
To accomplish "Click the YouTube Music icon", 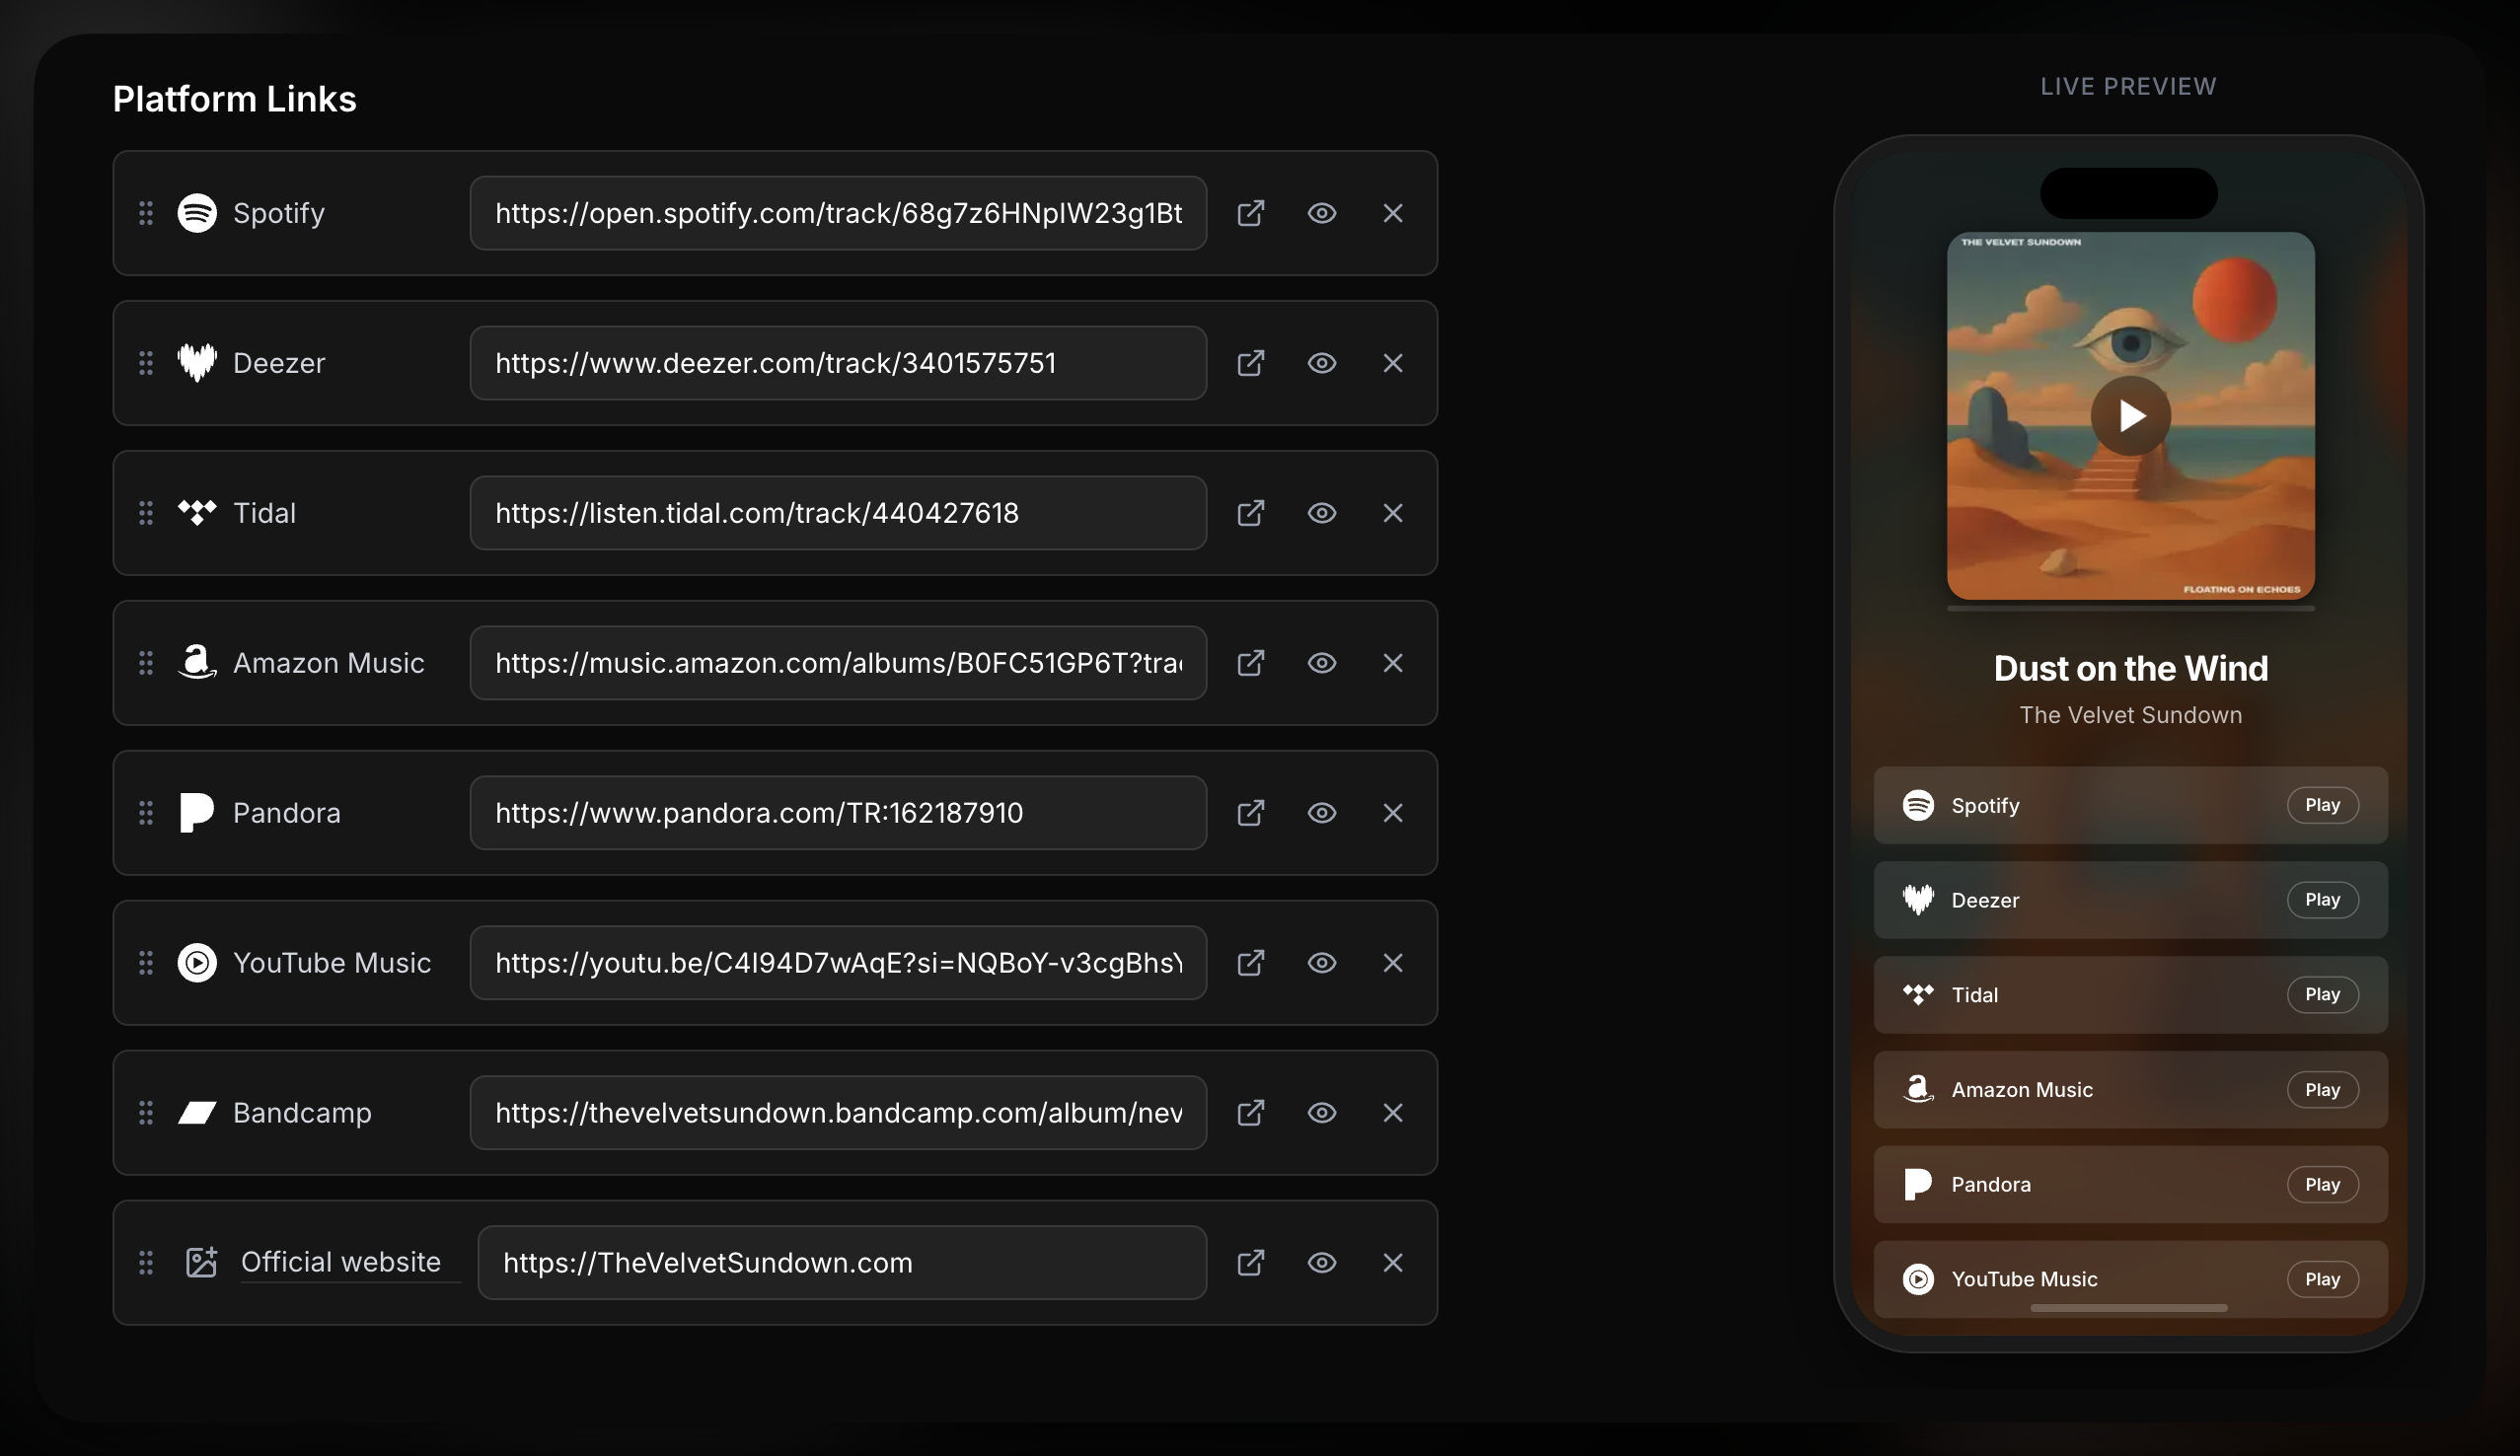I will 197,963.
